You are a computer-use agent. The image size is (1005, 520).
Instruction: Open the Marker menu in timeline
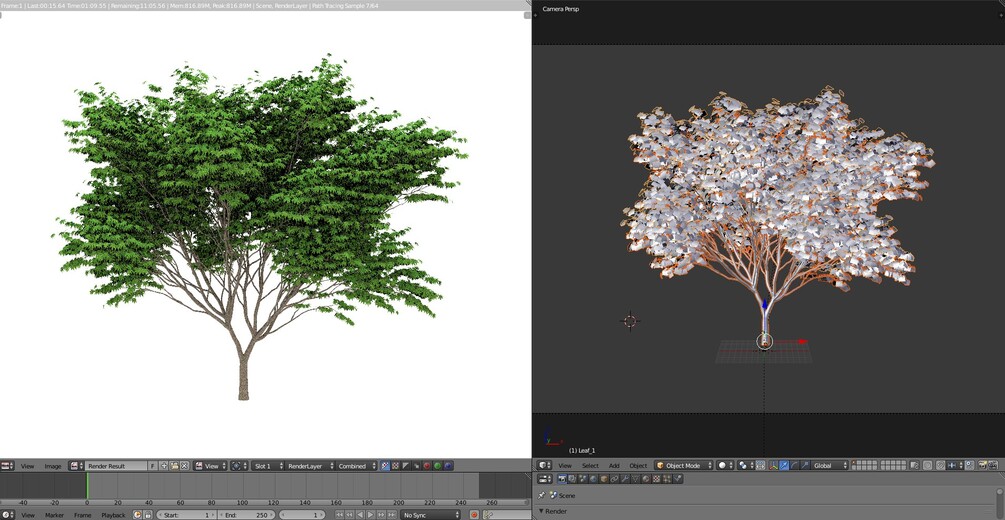coord(54,515)
